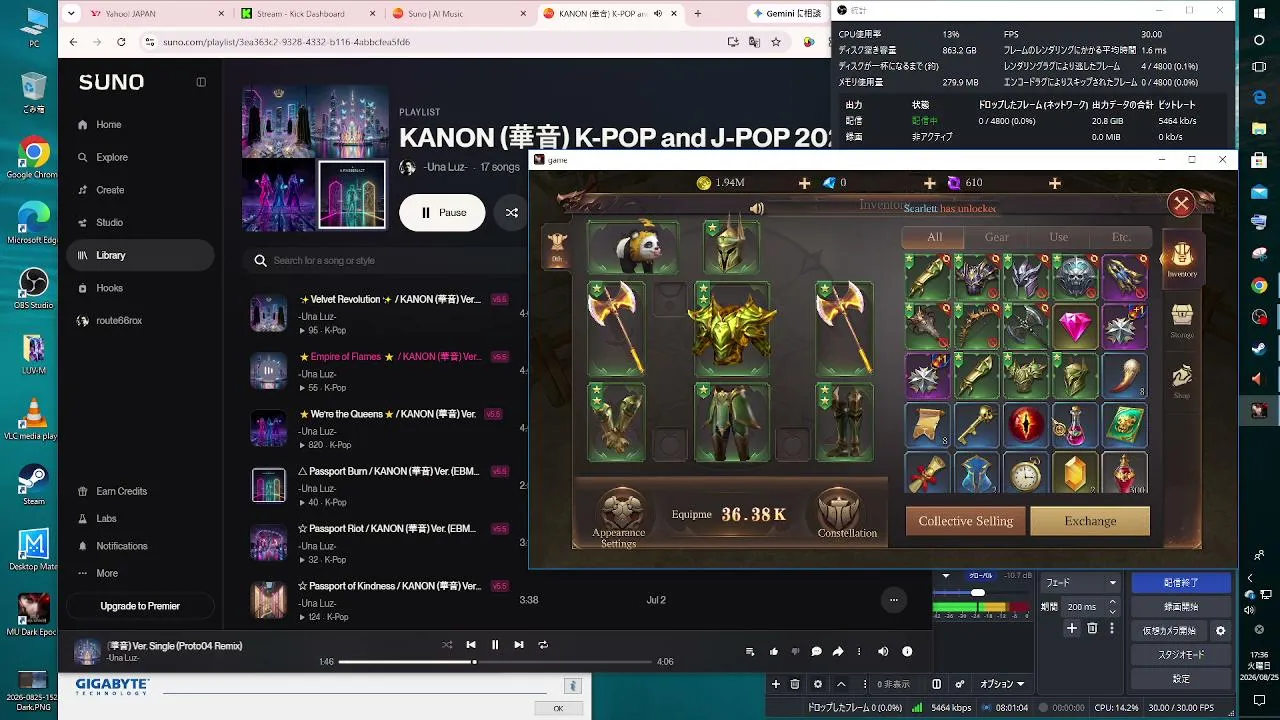Toggle OBS virtual camera start button
Image resolution: width=1280 pixels, height=720 pixels.
[x=1169, y=631]
